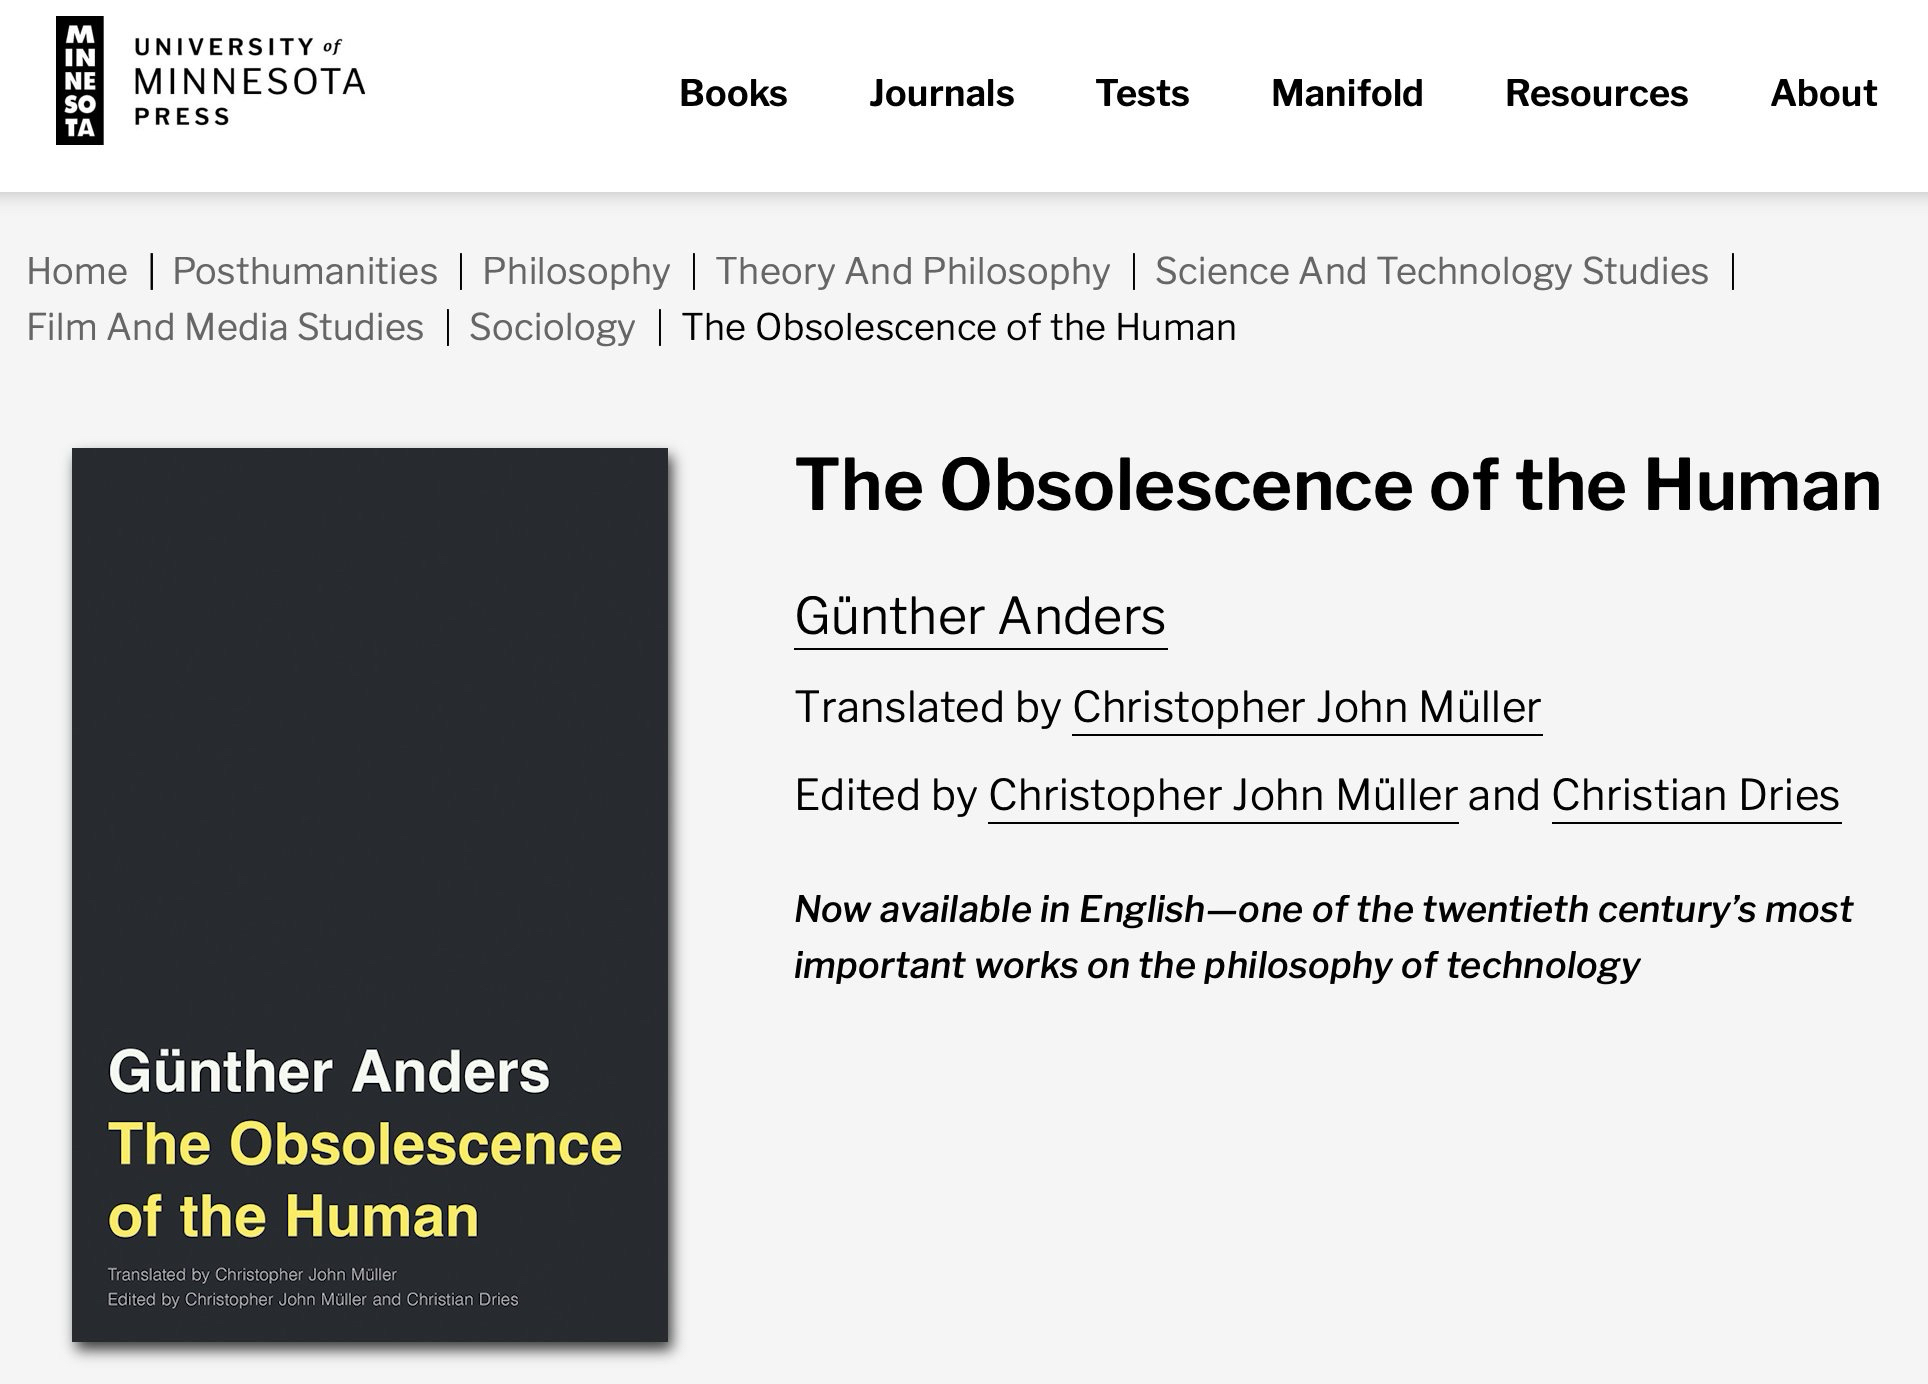Open the Resources menu

pyautogui.click(x=1596, y=93)
